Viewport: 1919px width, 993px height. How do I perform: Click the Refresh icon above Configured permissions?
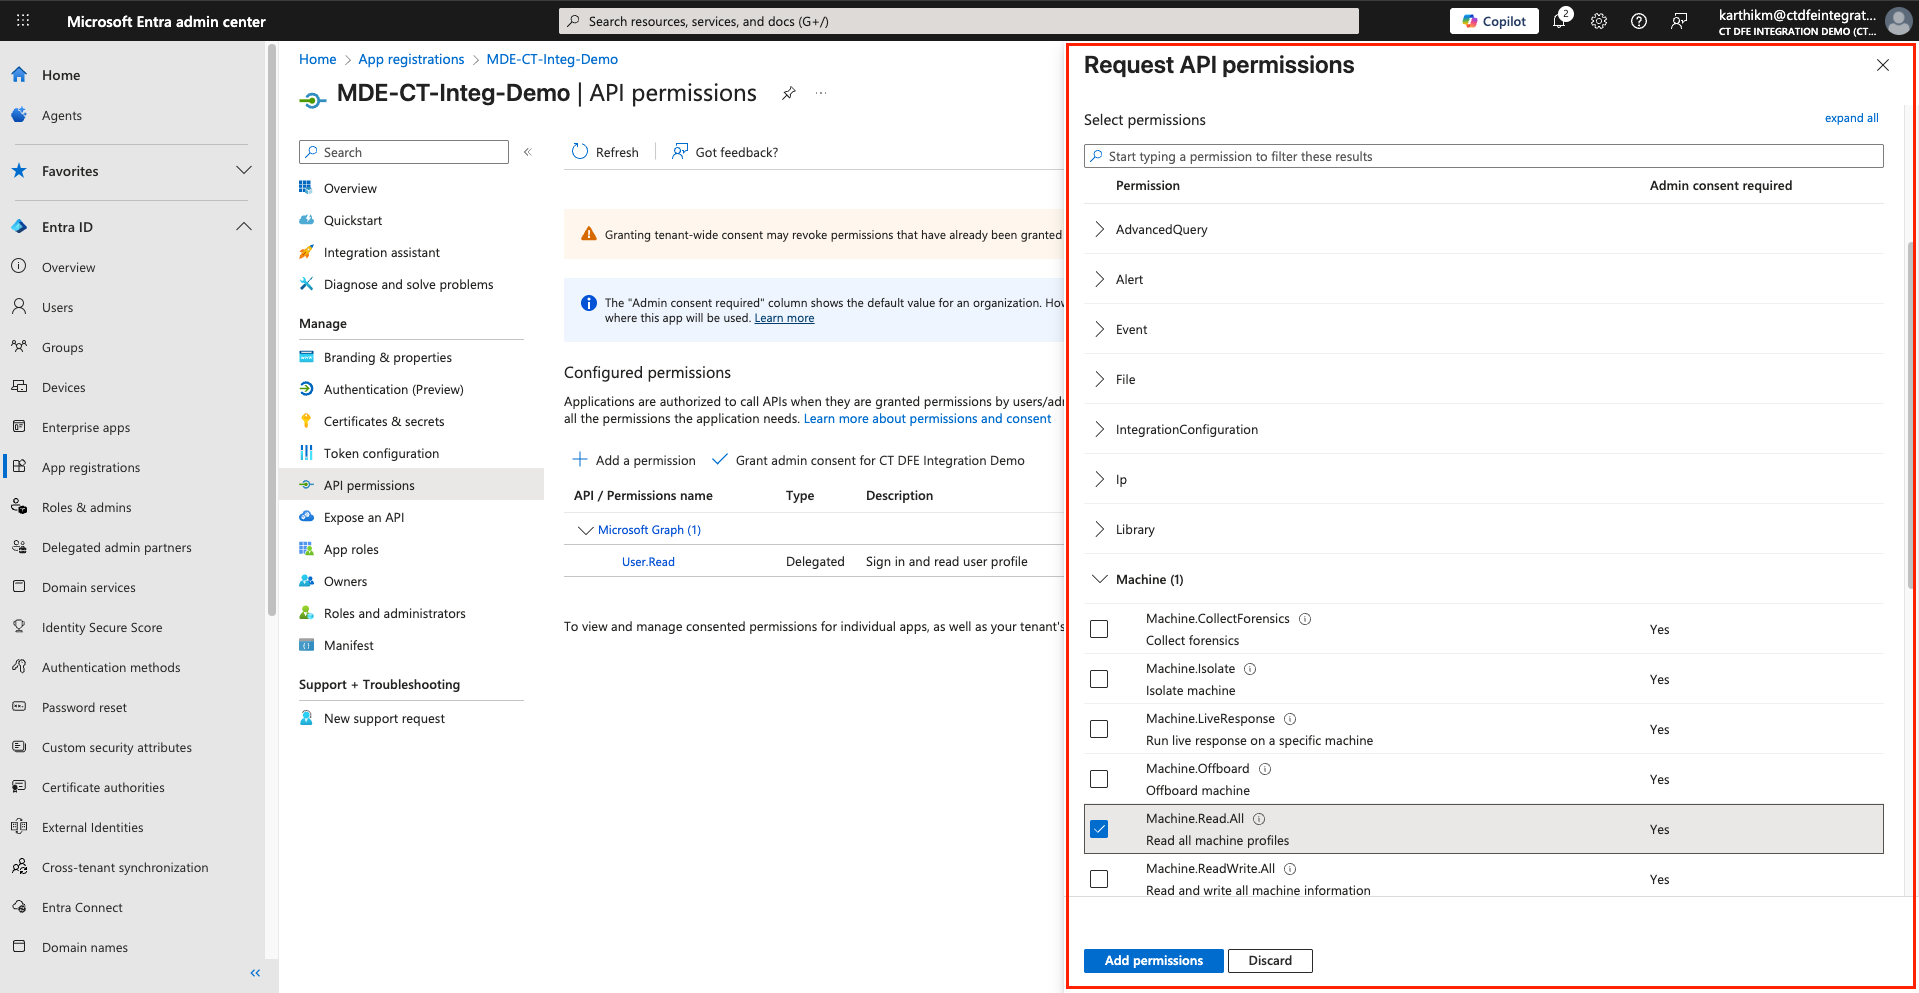pos(580,151)
